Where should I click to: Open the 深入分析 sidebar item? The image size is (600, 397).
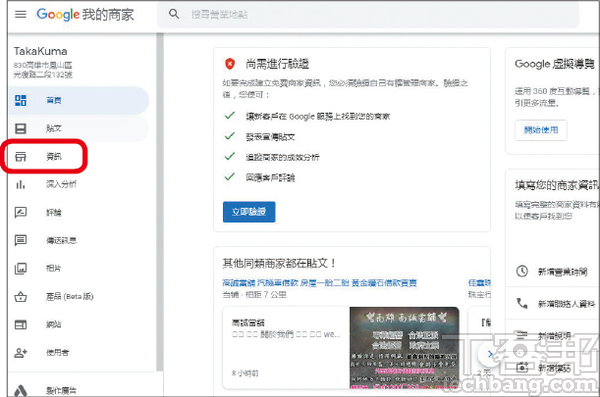point(78,184)
